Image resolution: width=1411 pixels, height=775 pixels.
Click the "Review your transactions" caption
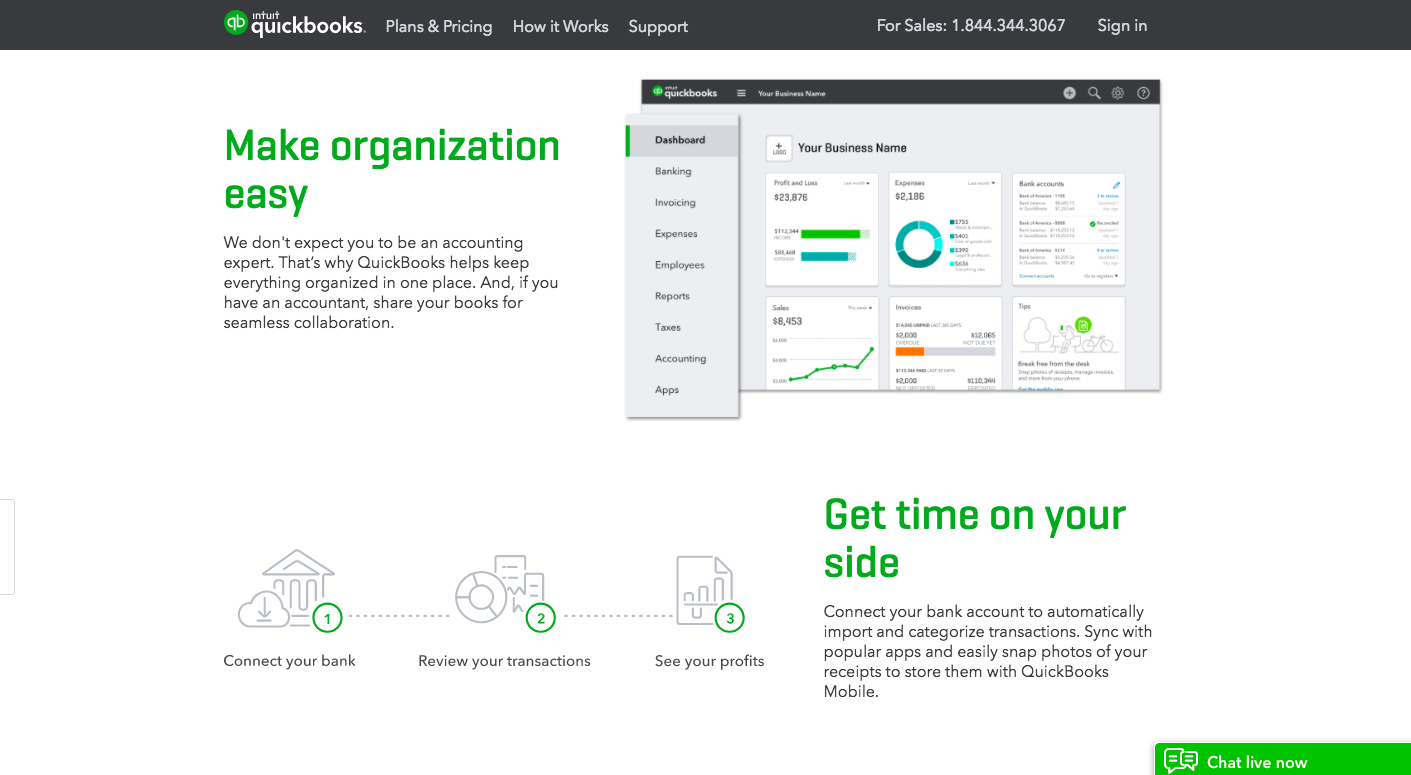504,661
